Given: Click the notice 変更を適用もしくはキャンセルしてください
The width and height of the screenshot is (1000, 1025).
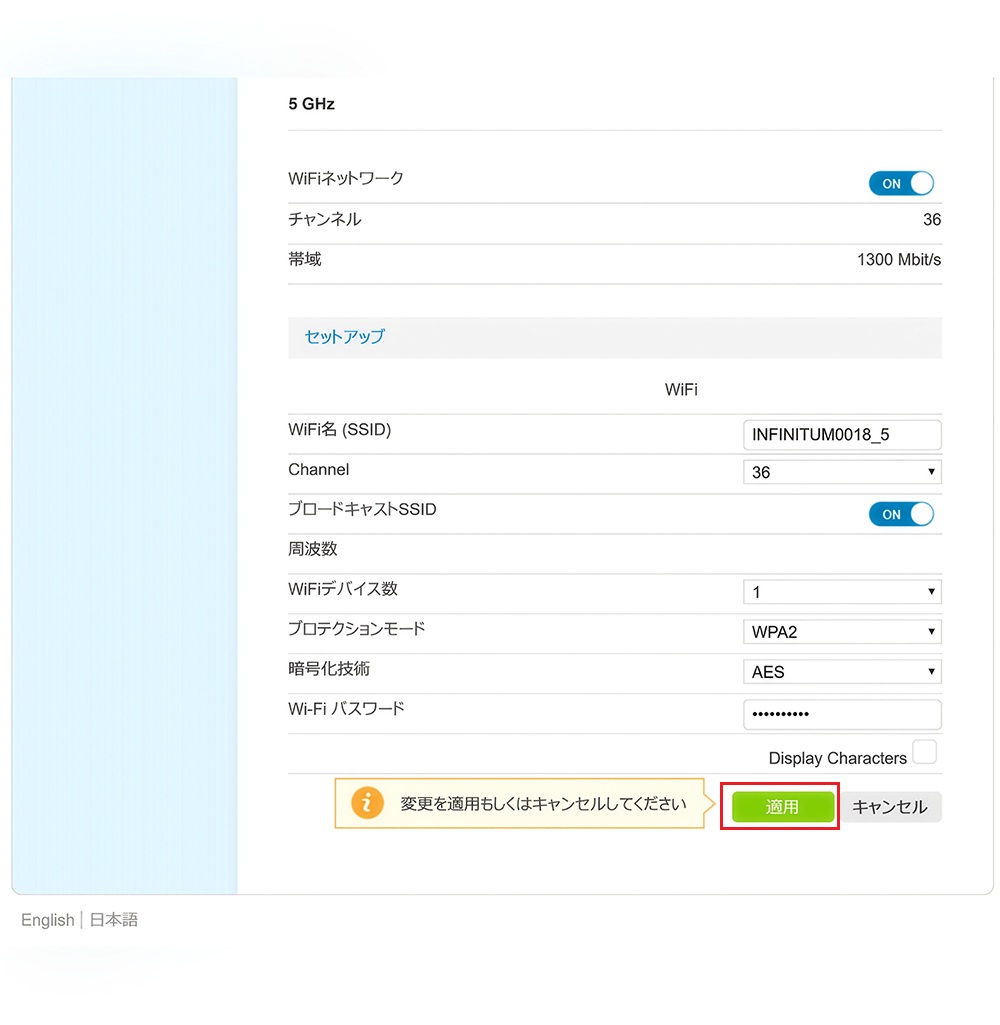Looking at the screenshot, I should click(x=543, y=803).
